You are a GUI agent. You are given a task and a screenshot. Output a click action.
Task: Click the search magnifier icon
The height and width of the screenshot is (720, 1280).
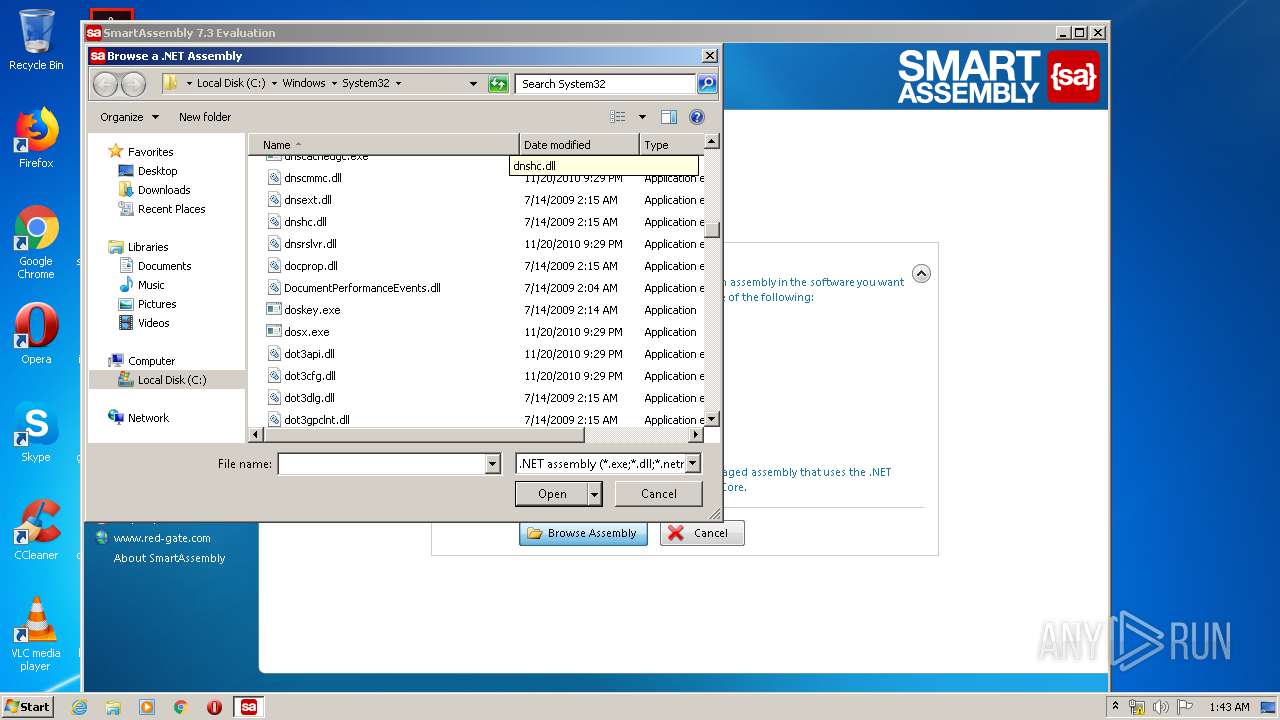[707, 84]
